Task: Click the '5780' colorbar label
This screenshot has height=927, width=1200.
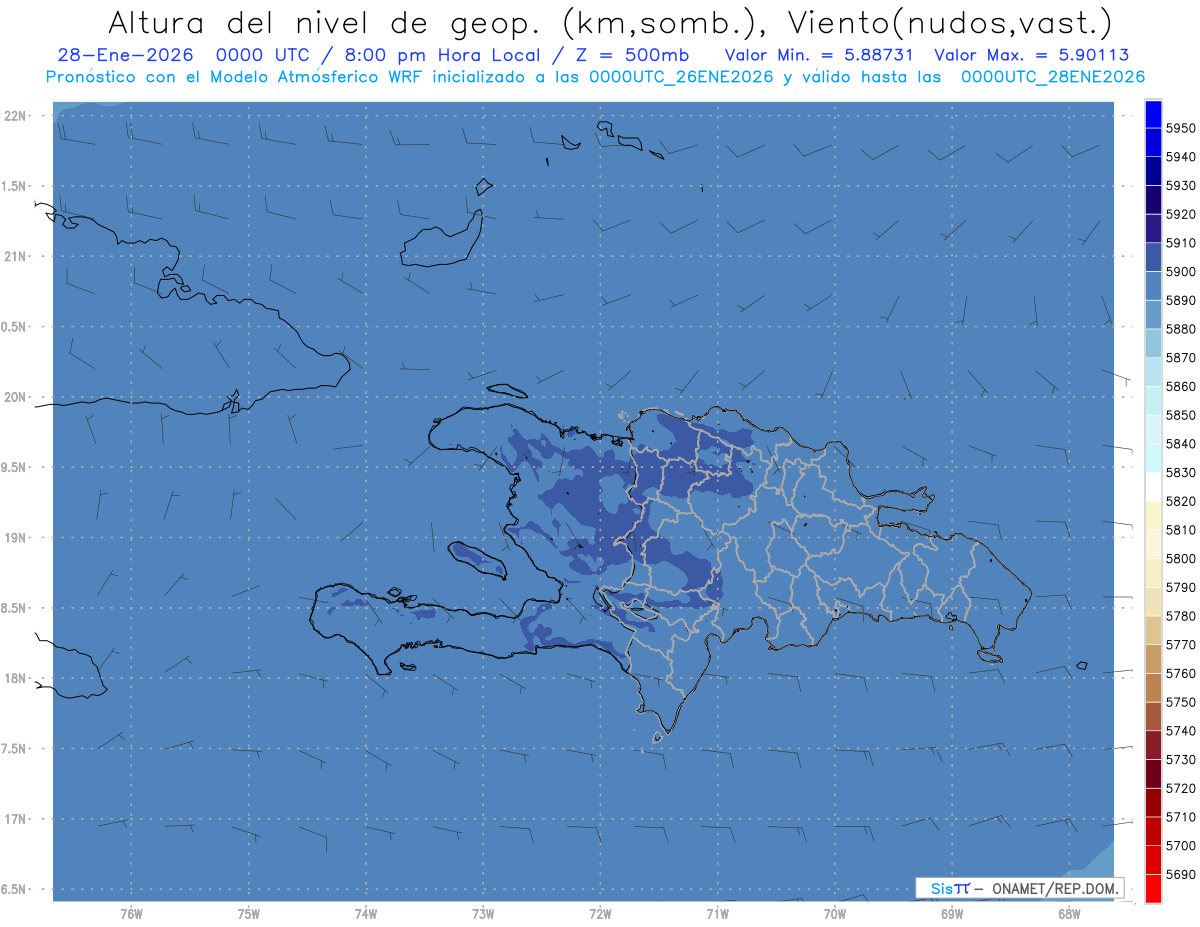Action: (x=1180, y=616)
